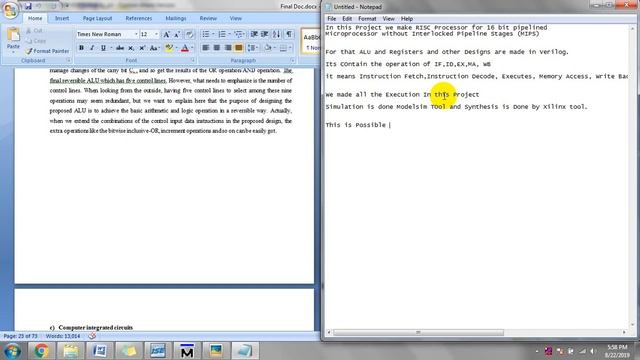This screenshot has width=640, height=360.
Task: Open the font size 12 dropdown
Action: tap(156, 34)
